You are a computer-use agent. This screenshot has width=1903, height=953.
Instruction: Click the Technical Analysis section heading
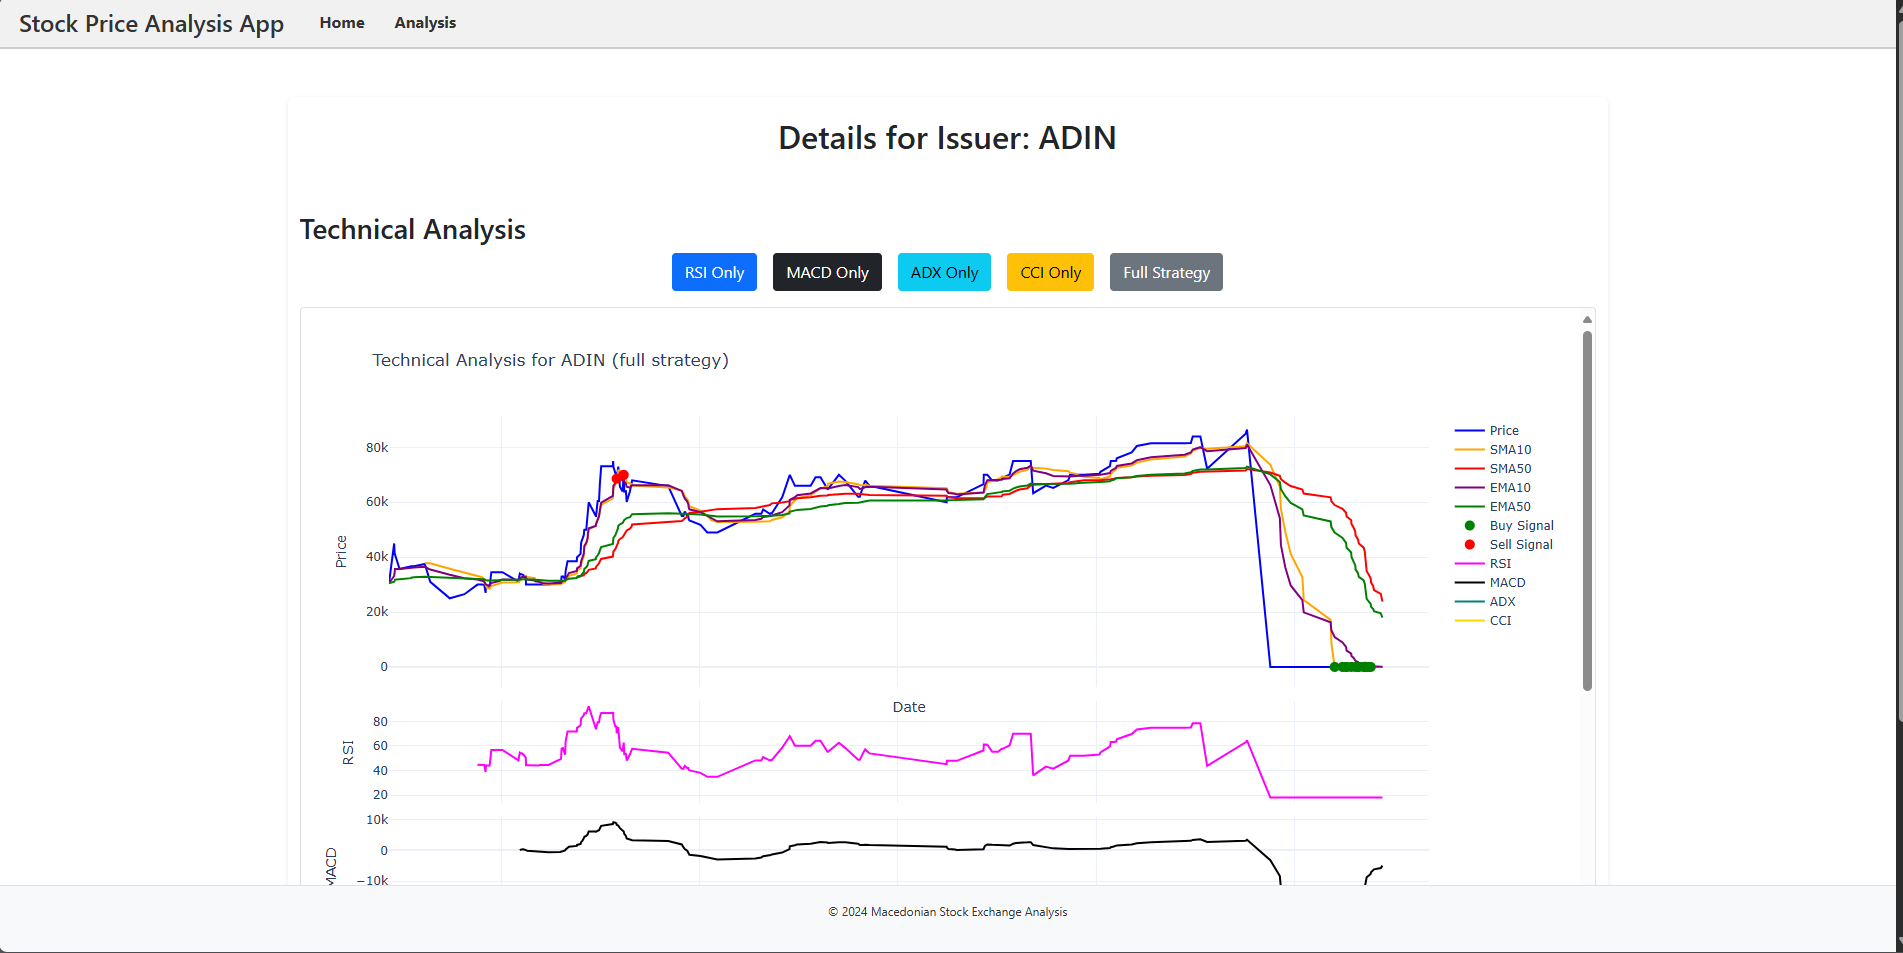pyautogui.click(x=412, y=230)
